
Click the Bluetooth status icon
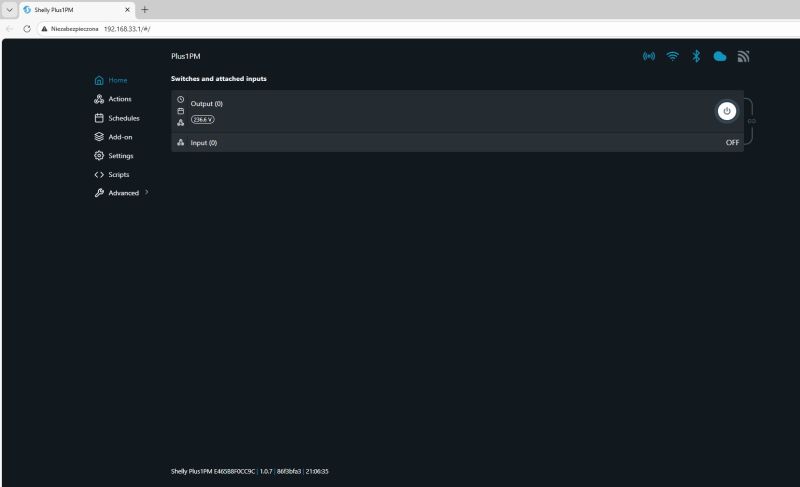click(x=696, y=56)
